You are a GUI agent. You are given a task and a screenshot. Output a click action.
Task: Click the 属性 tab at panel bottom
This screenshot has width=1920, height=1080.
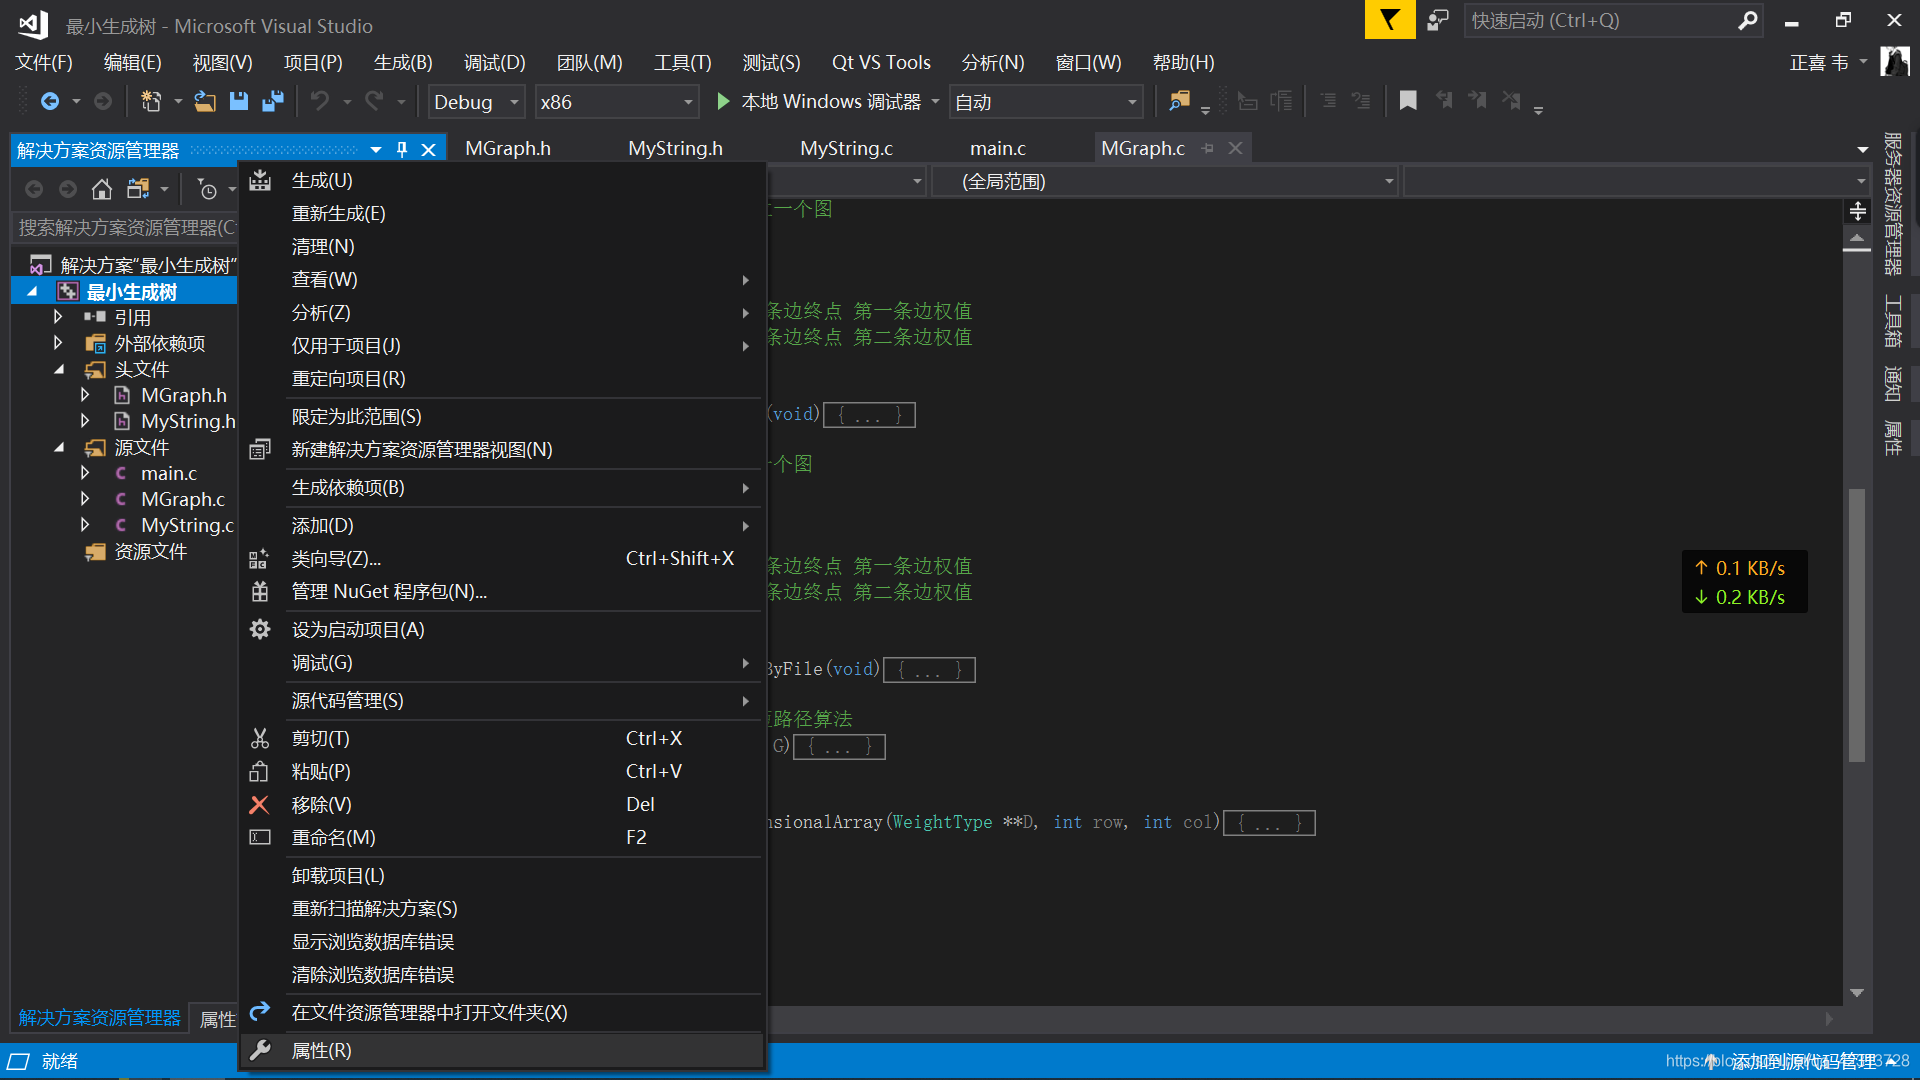[x=217, y=1019]
